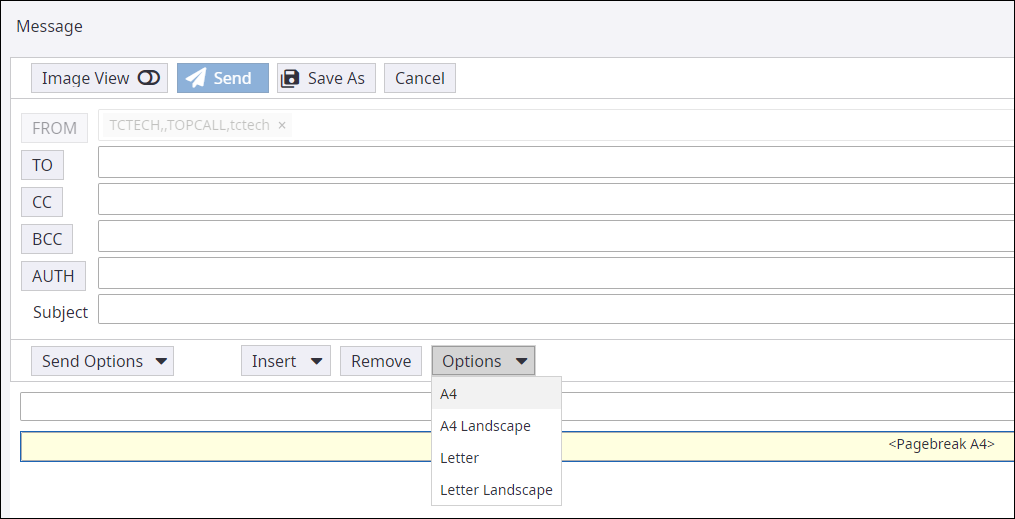Screen dimensions: 1015x519
Task: Toggle the Image View switch
Action: 148,78
